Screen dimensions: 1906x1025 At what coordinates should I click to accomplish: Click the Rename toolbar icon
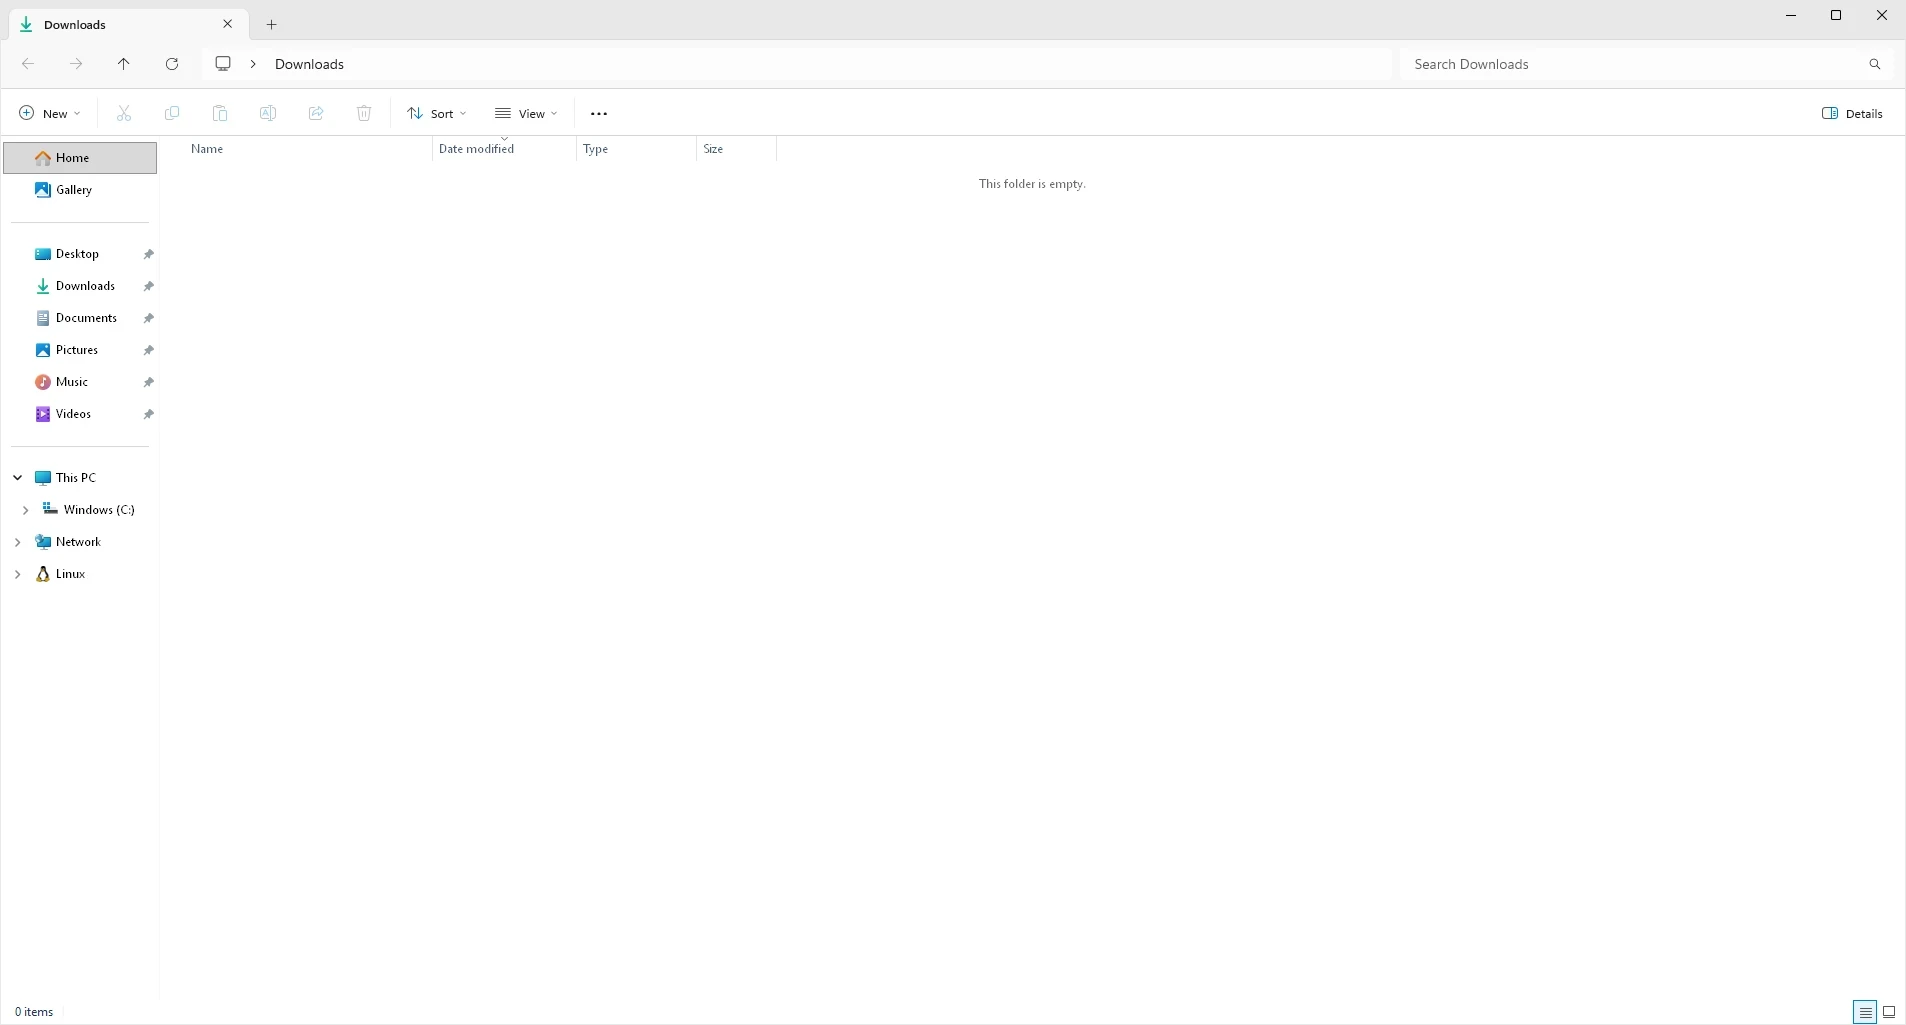pos(268,114)
